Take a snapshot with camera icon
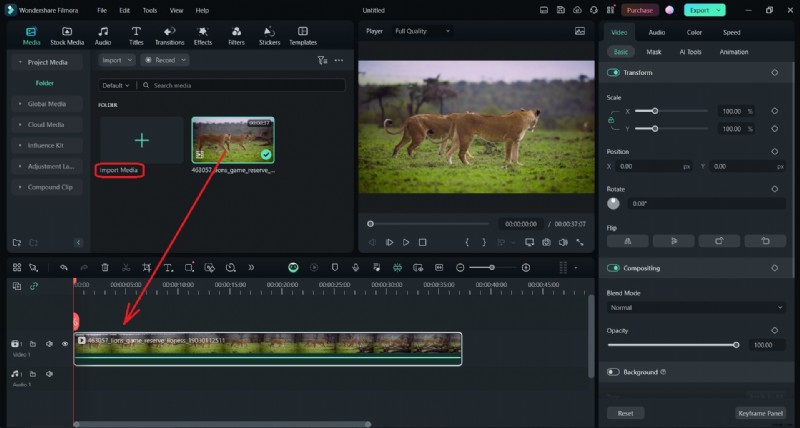 click(x=546, y=242)
